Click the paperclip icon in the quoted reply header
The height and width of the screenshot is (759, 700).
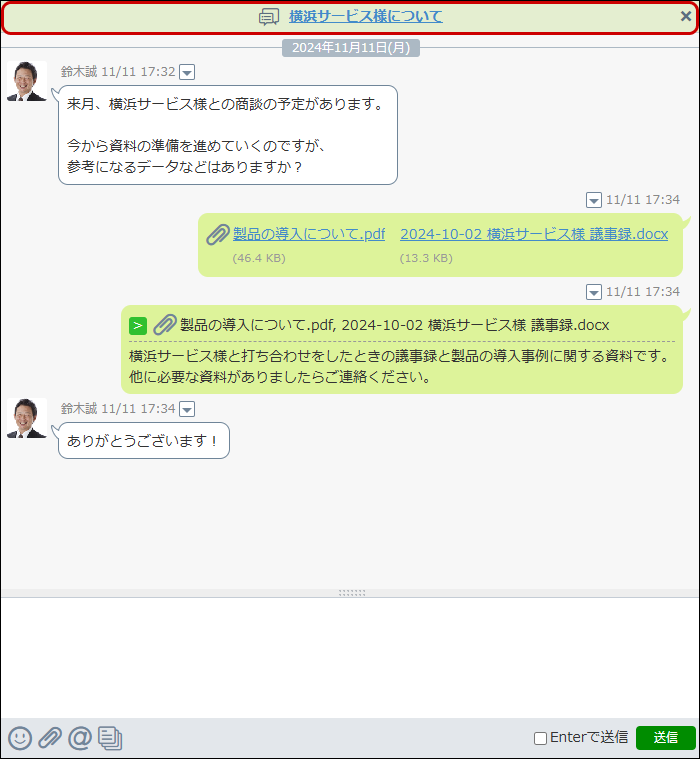(x=165, y=325)
